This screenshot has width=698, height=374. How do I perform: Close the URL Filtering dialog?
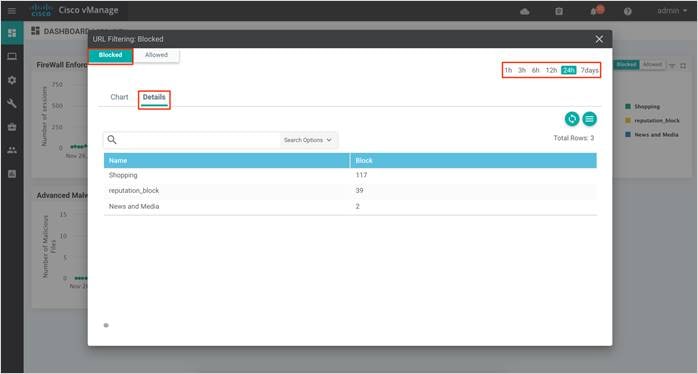point(599,39)
